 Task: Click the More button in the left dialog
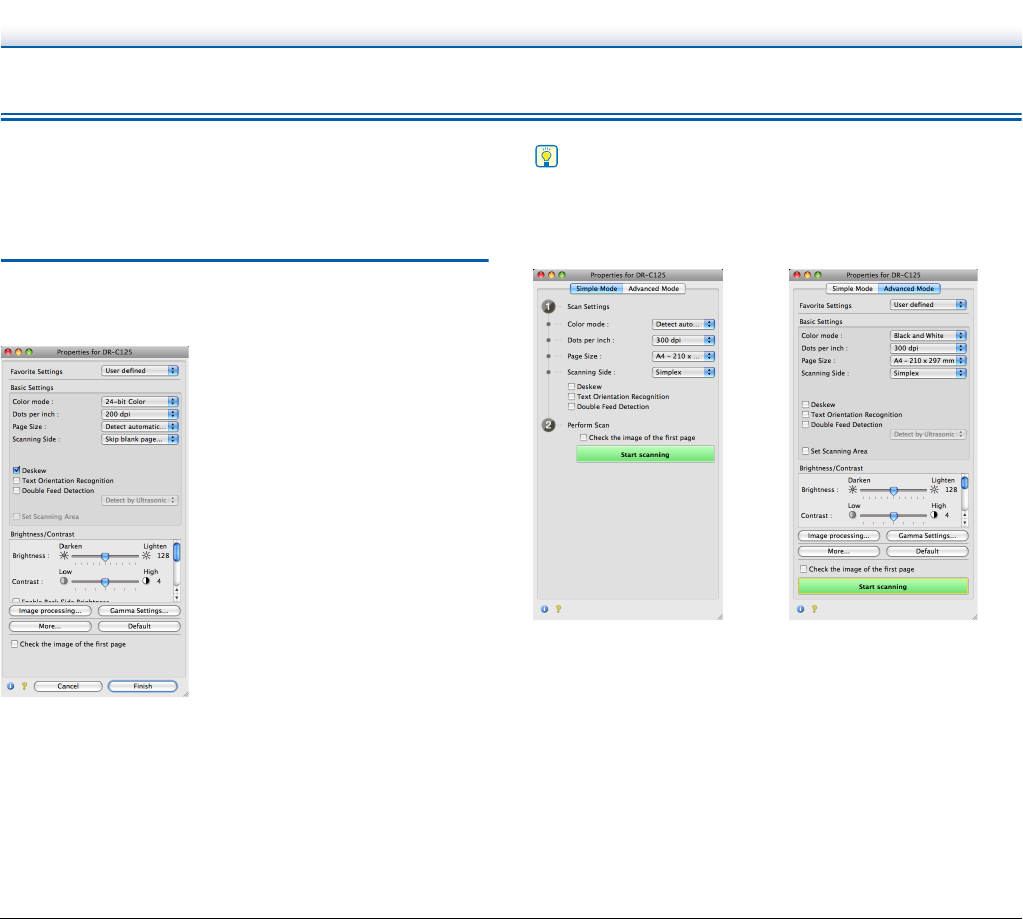pos(50,626)
